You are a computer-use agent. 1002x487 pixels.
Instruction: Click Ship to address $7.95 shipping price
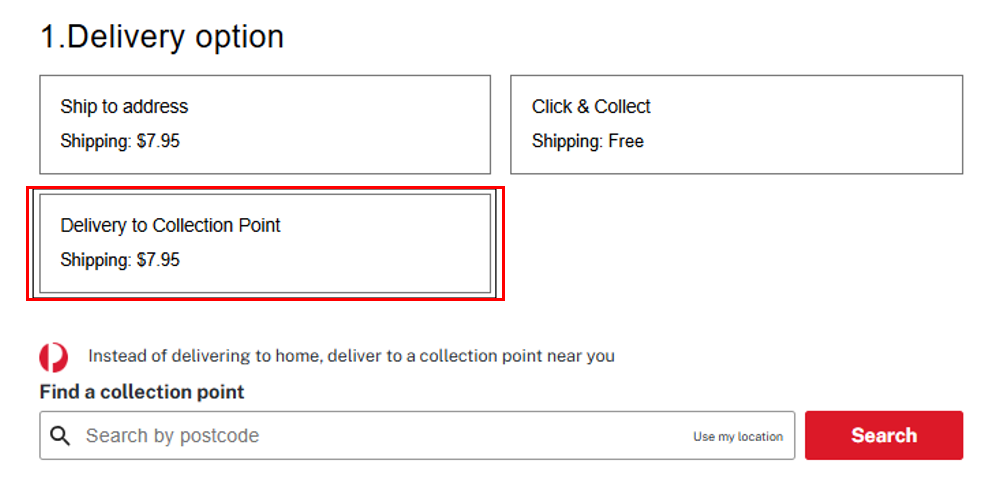pyautogui.click(x=120, y=142)
